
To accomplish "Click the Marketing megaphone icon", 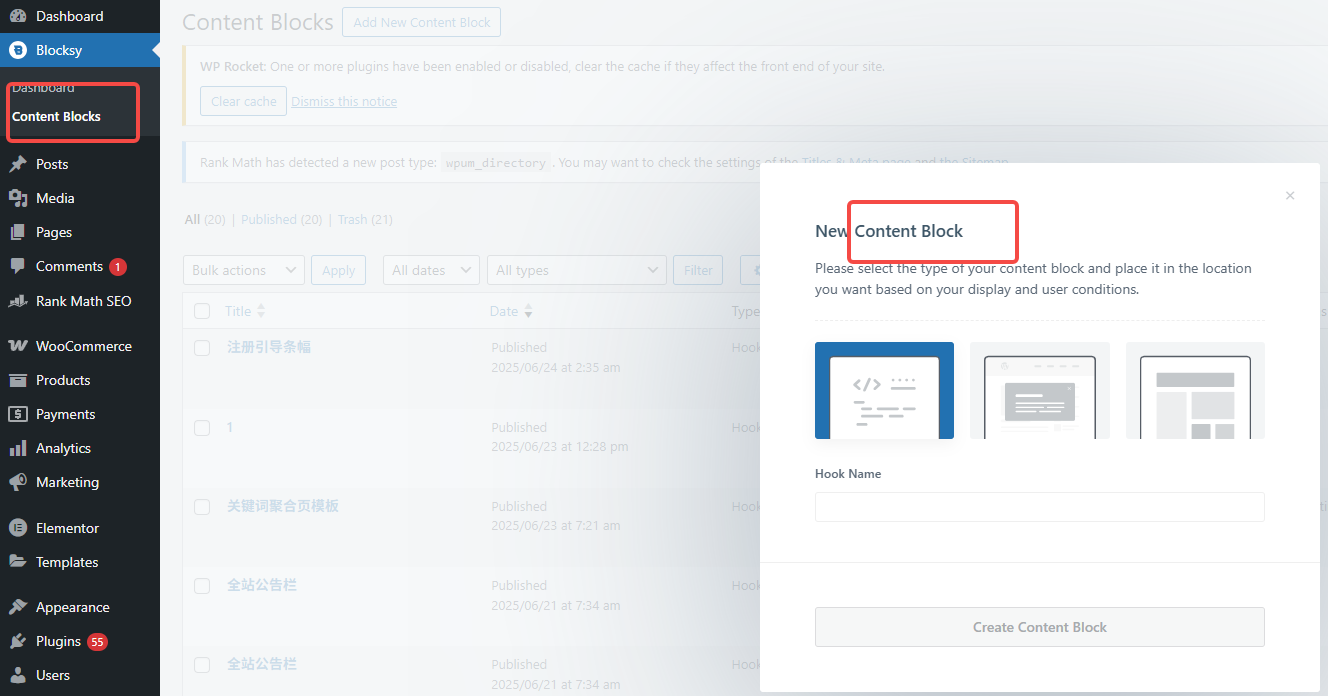I will (18, 482).
